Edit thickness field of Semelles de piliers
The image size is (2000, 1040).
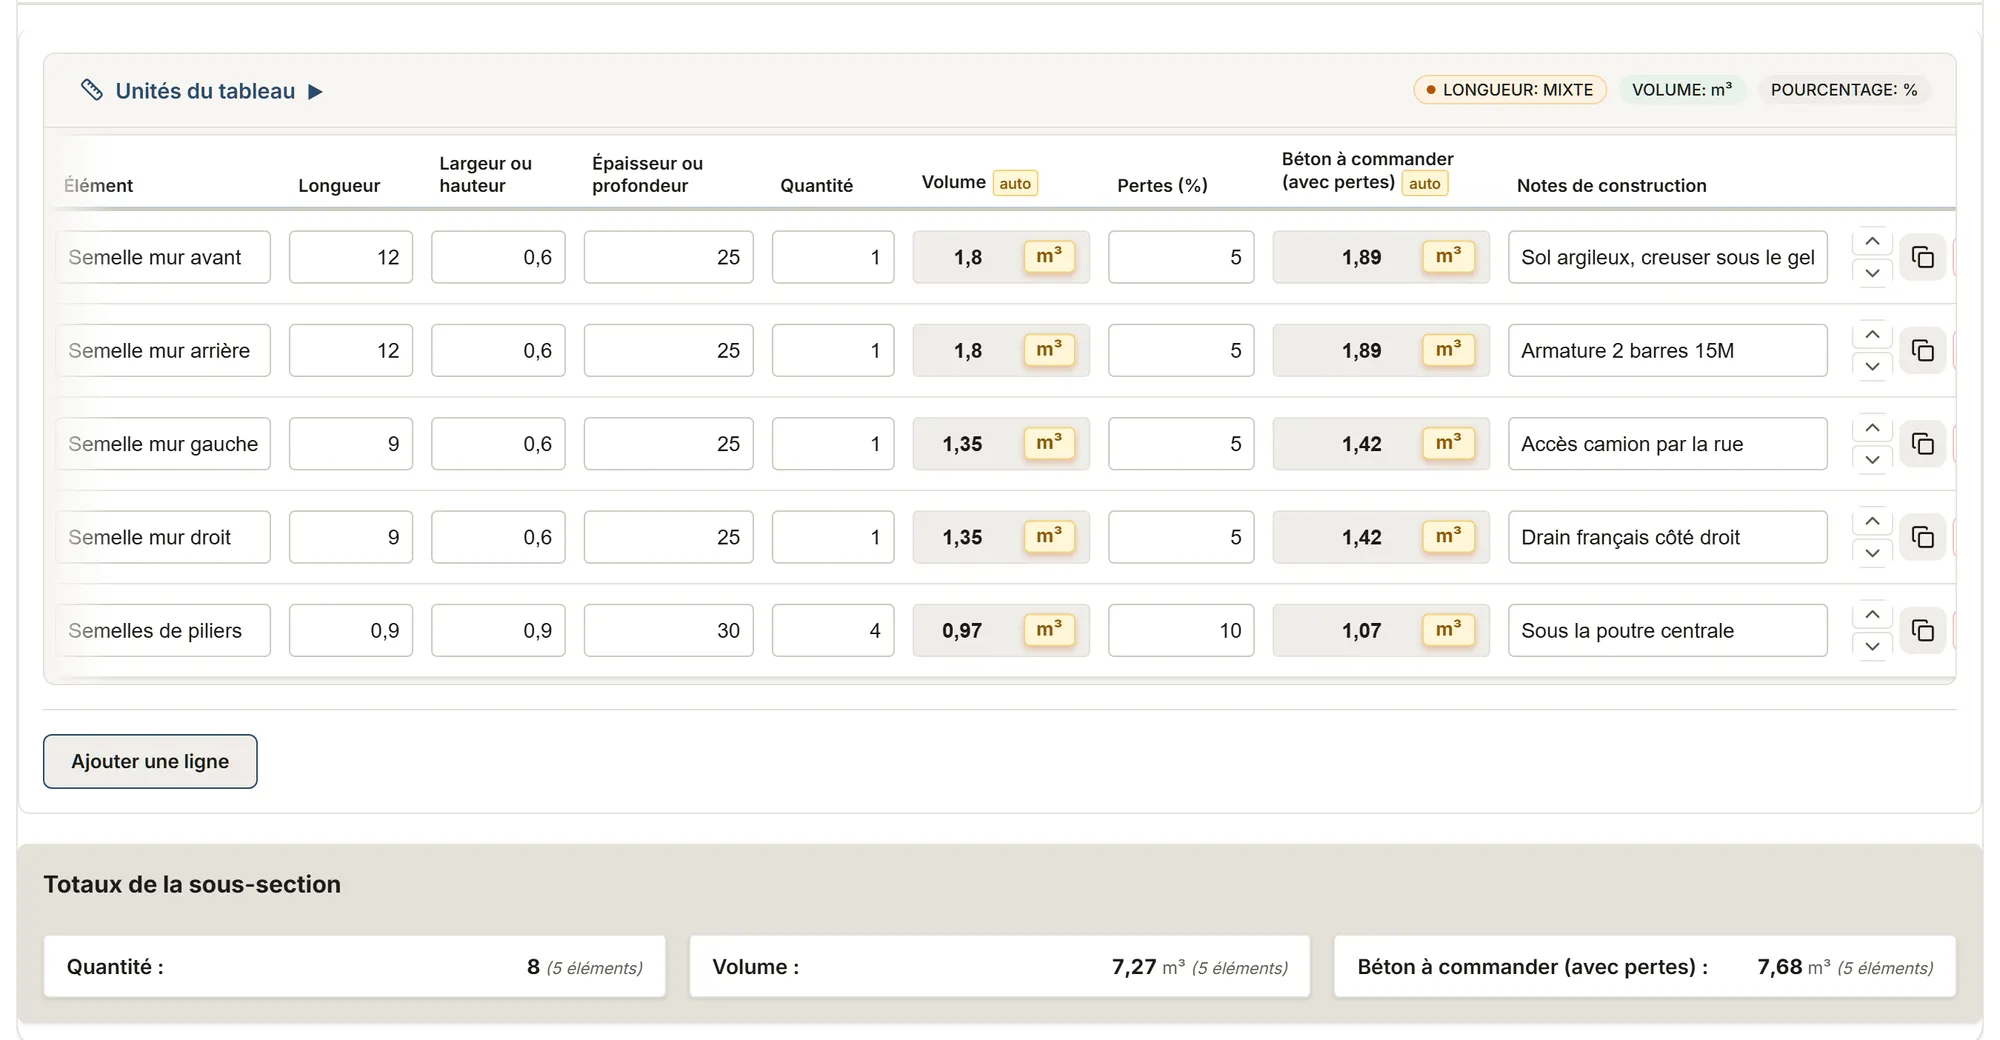[668, 630]
